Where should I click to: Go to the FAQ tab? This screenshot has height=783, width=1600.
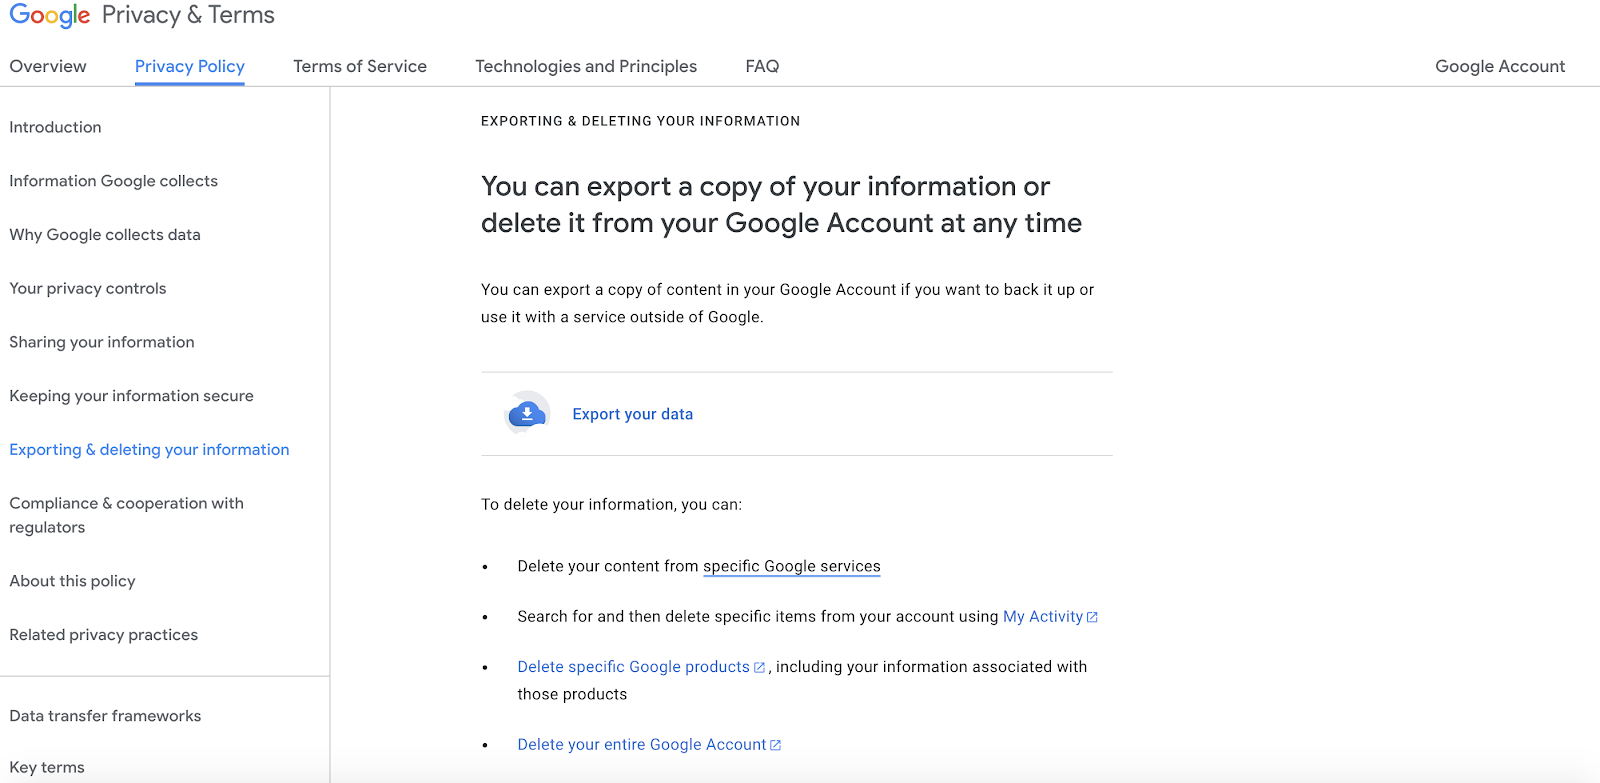pos(762,66)
